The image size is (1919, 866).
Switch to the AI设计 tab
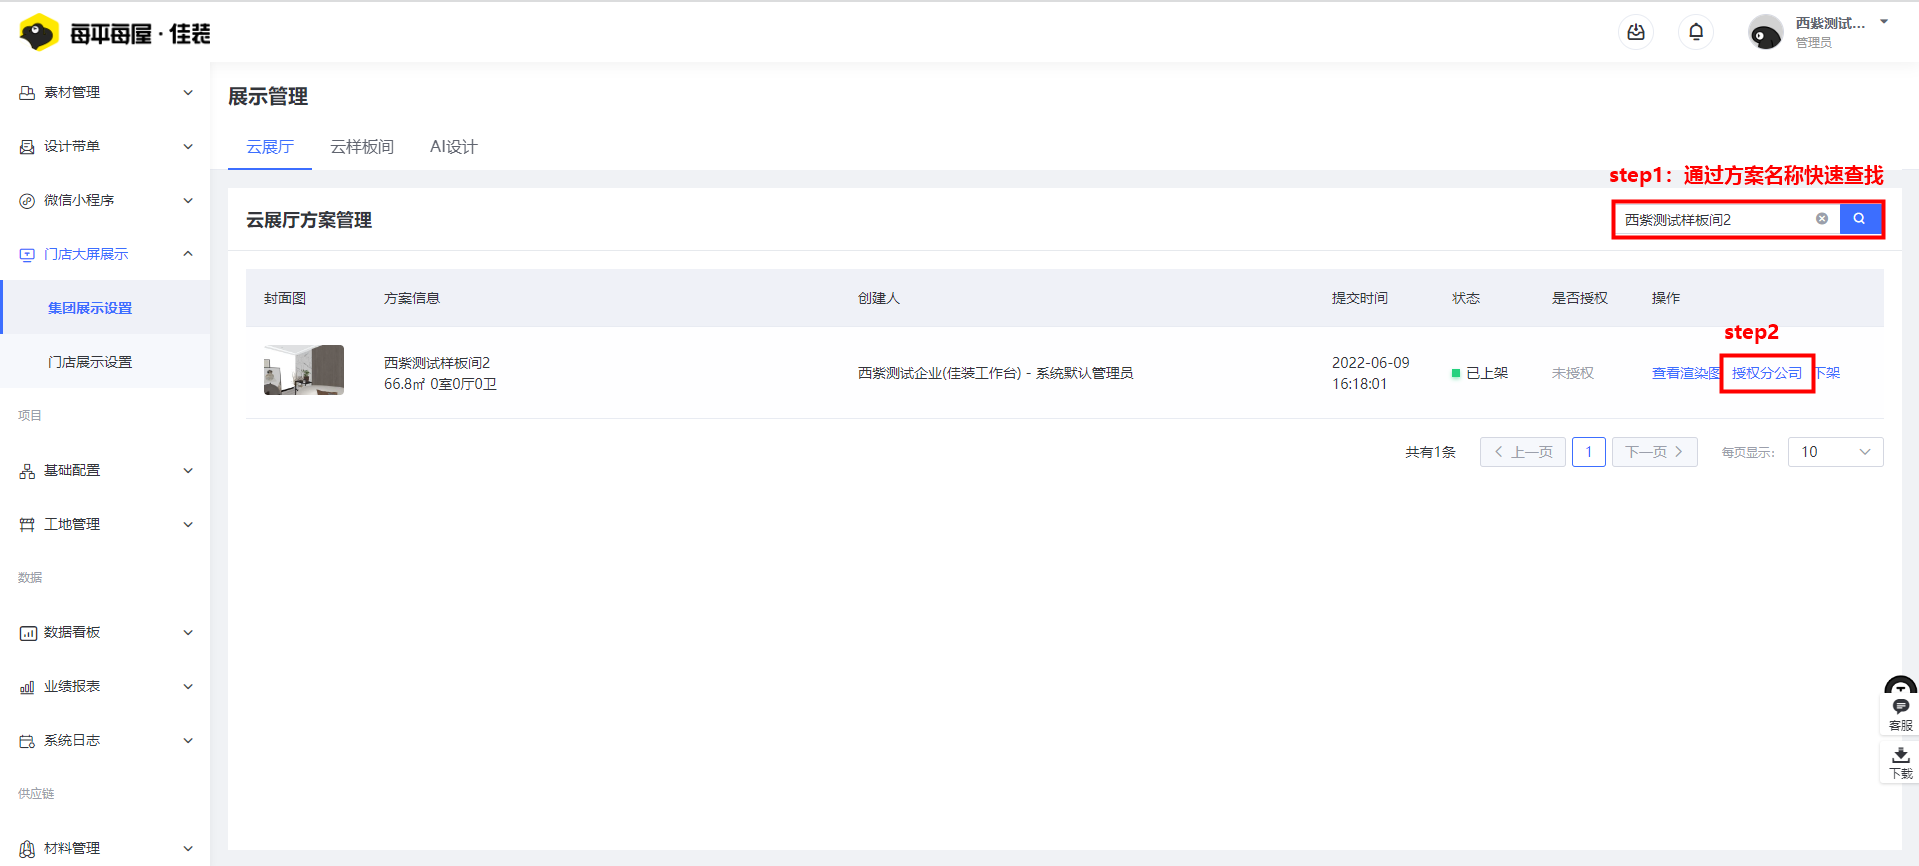click(454, 147)
